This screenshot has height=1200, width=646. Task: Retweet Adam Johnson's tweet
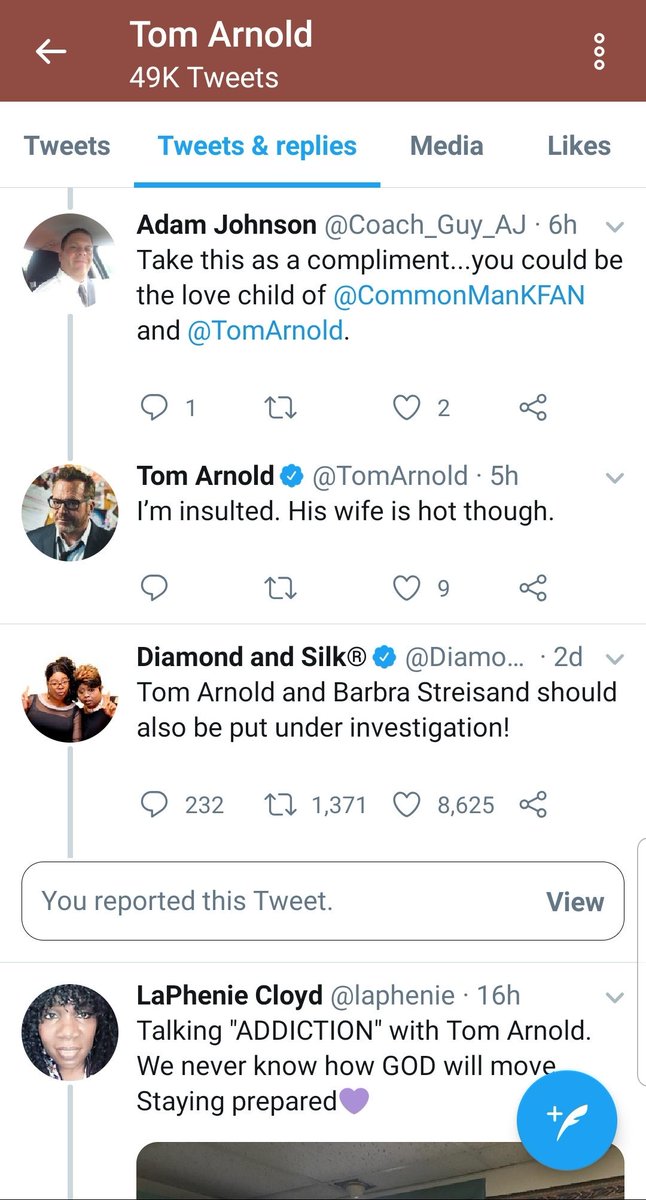click(281, 407)
